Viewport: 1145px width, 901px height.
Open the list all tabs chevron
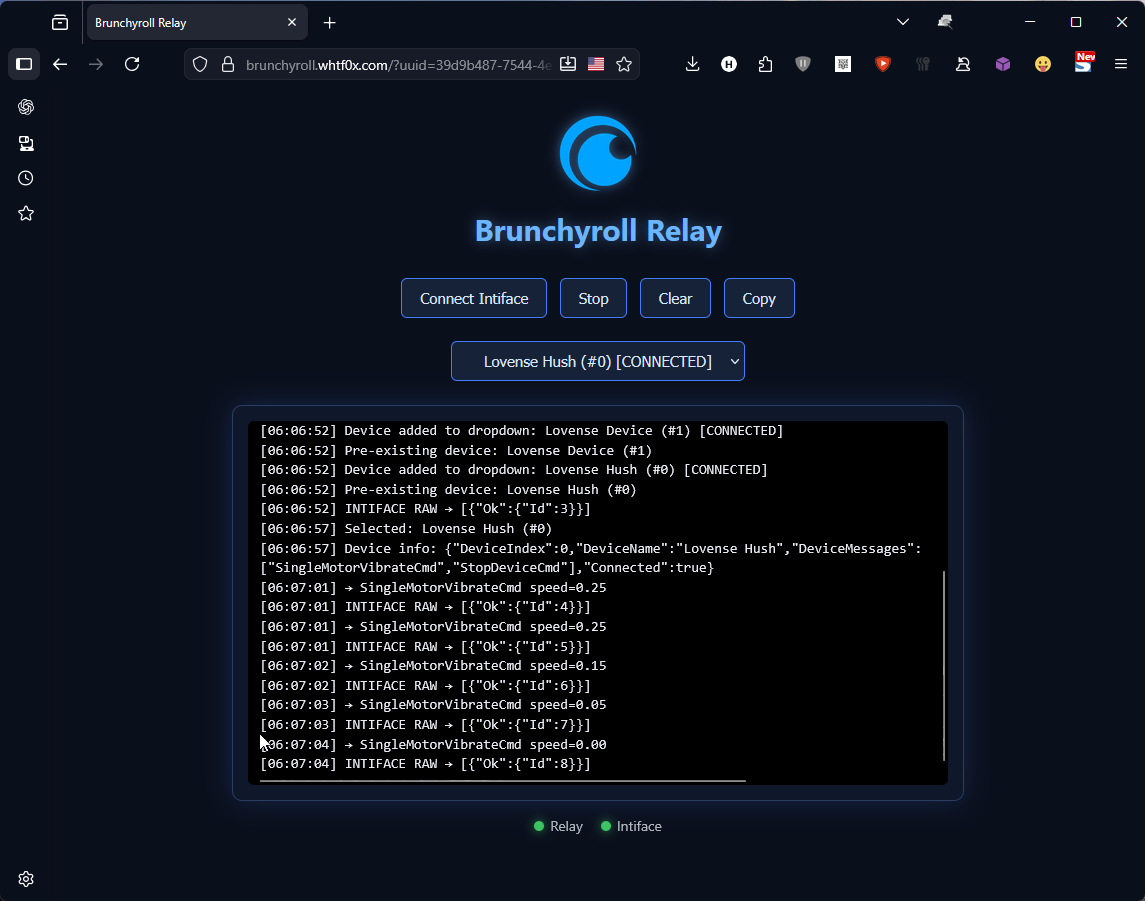(x=902, y=22)
